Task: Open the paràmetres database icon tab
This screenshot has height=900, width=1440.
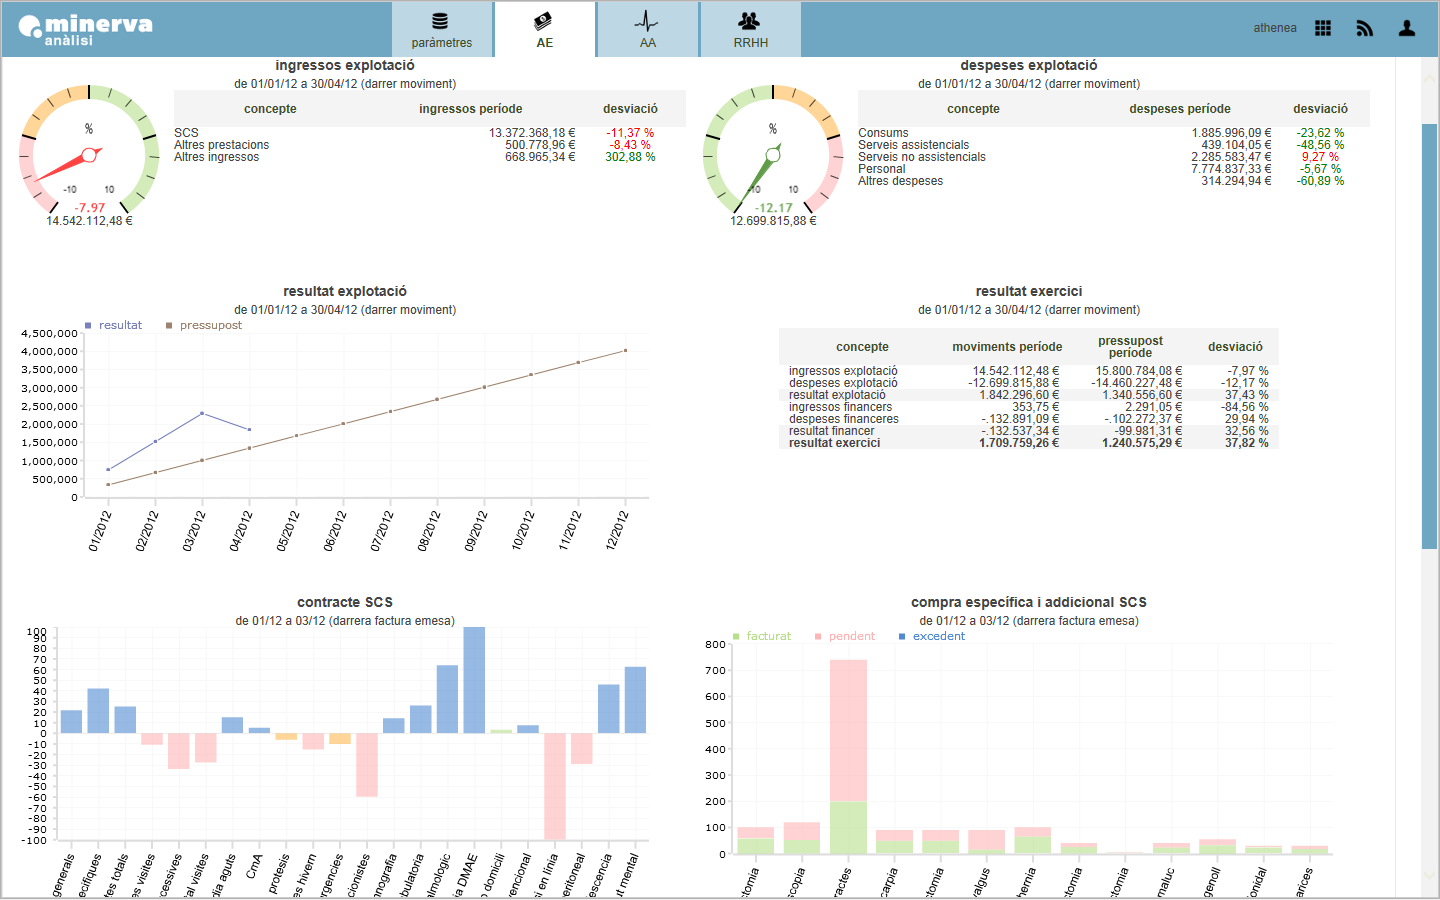Action: (x=441, y=29)
